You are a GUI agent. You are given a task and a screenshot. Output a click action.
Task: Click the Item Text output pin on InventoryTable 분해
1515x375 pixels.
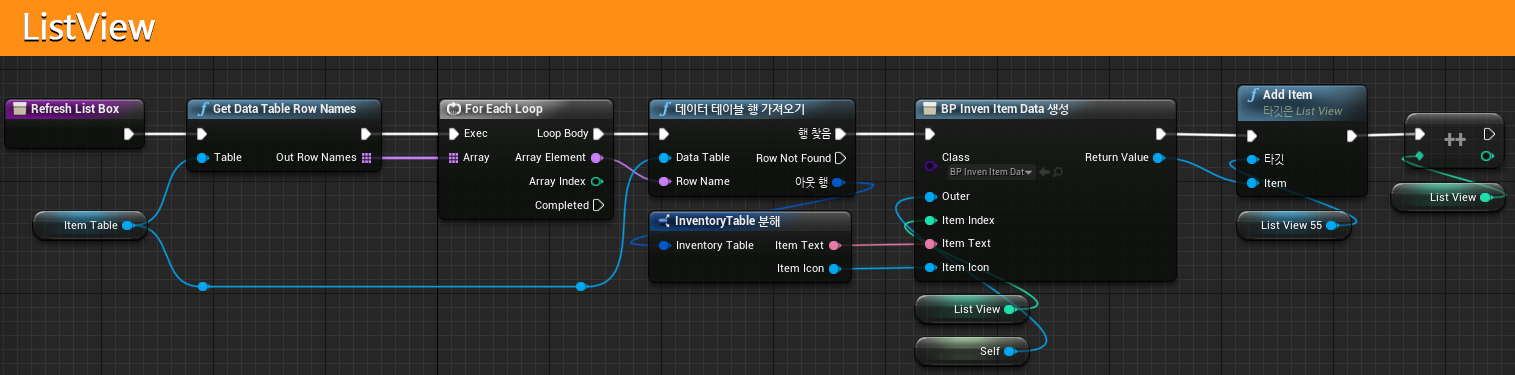pos(835,245)
